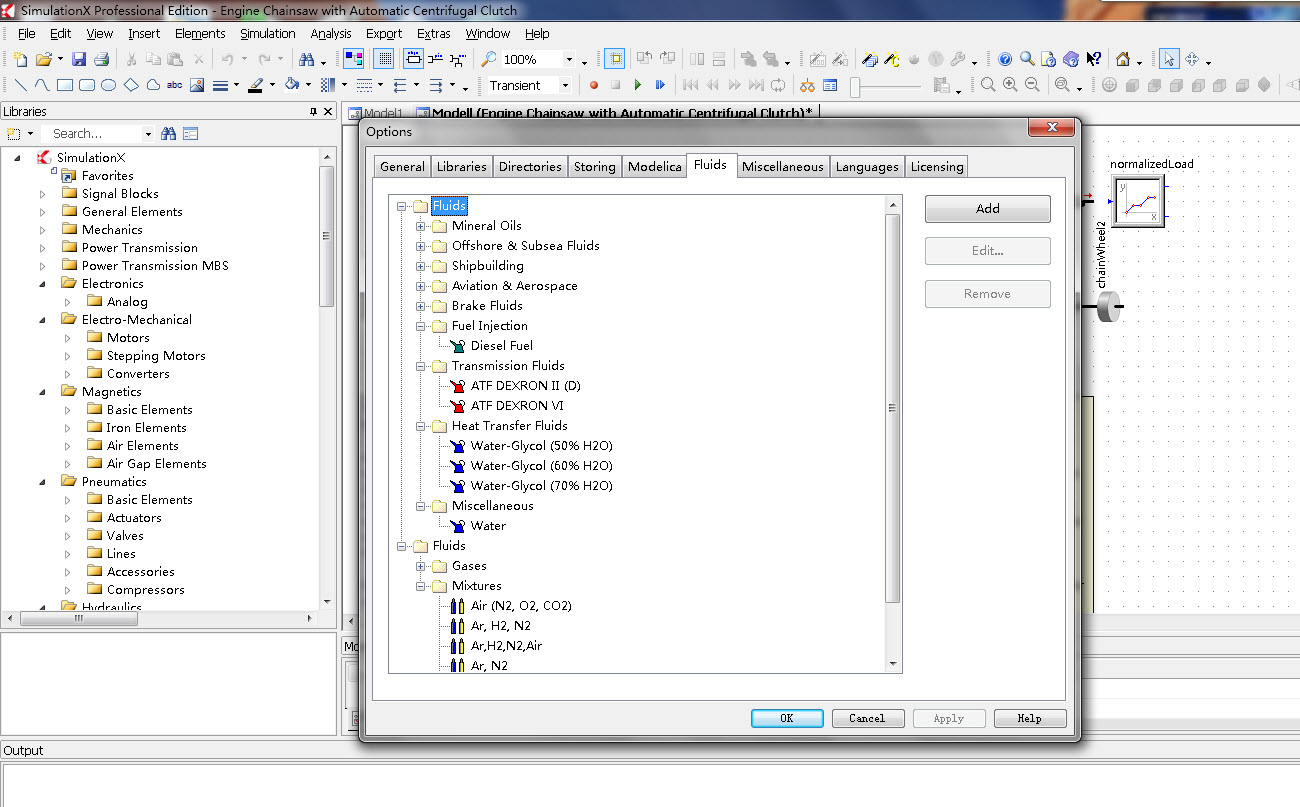Click the Help button in Options dialog
This screenshot has width=1300, height=807.
[x=1029, y=718]
